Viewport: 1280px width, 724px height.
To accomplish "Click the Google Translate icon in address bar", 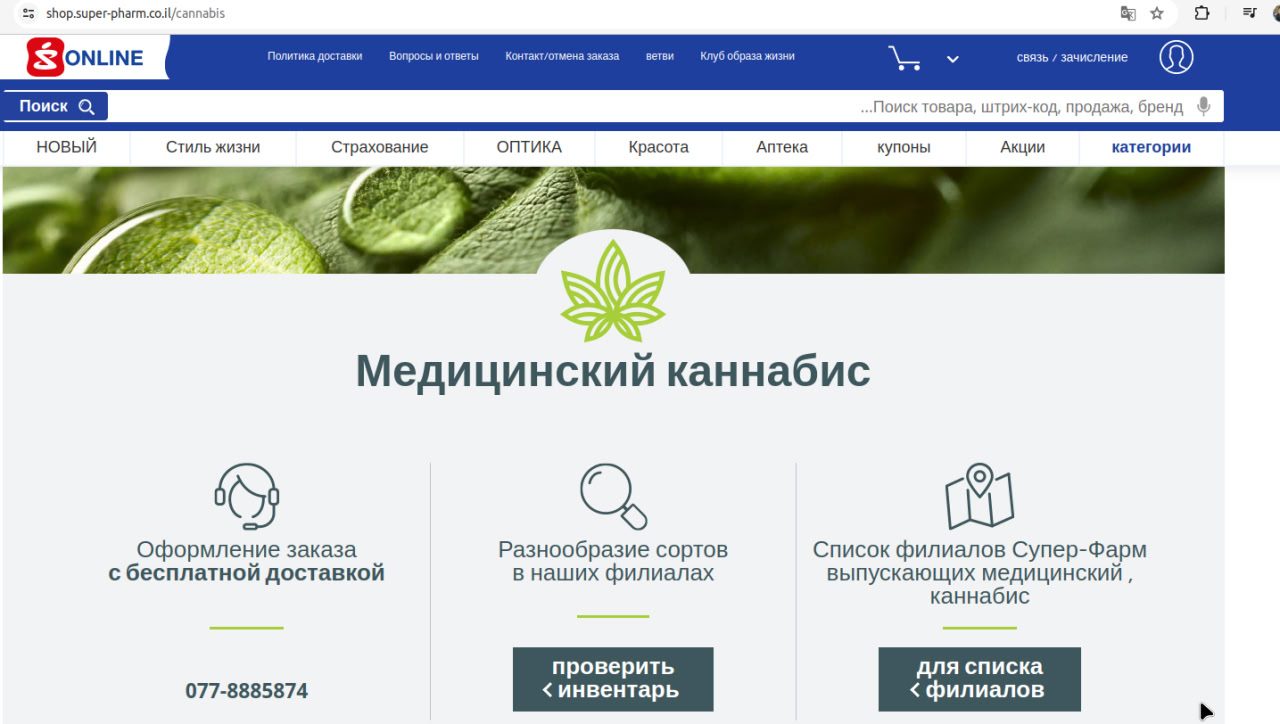I will point(1128,14).
